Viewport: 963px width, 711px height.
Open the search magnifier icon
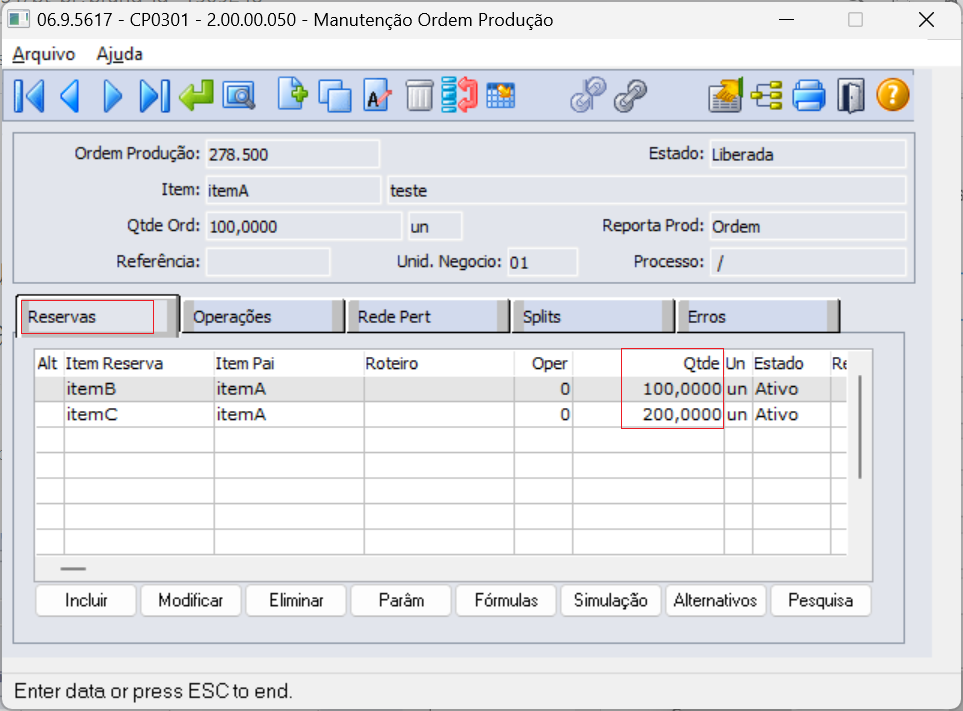point(239,96)
